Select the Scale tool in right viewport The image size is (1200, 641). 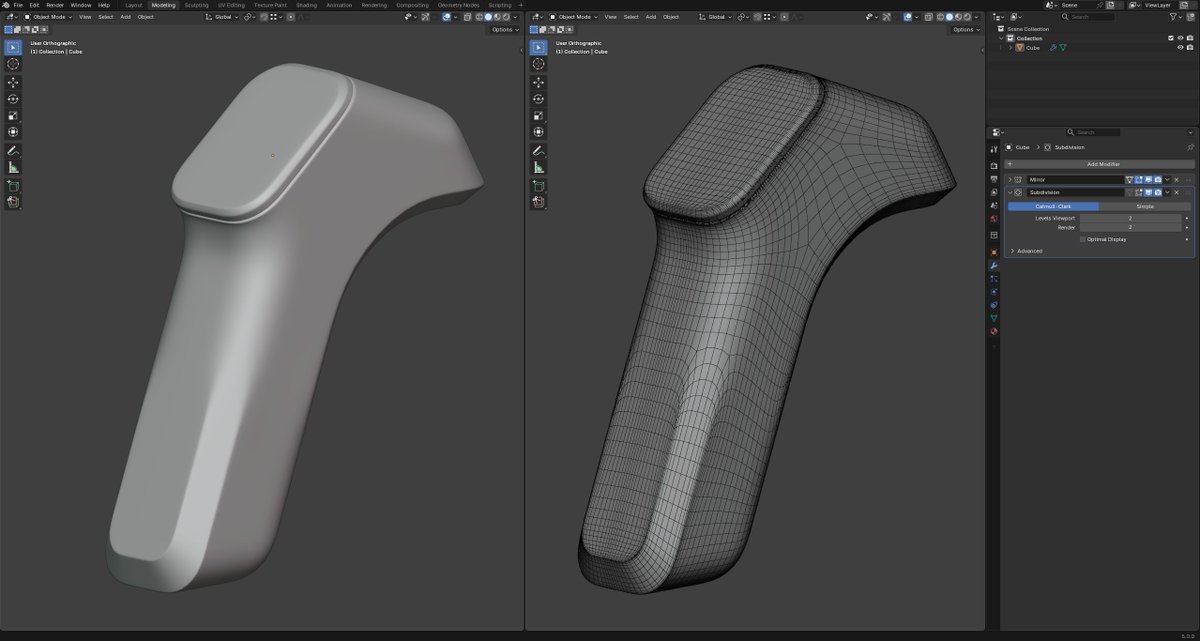[539, 115]
